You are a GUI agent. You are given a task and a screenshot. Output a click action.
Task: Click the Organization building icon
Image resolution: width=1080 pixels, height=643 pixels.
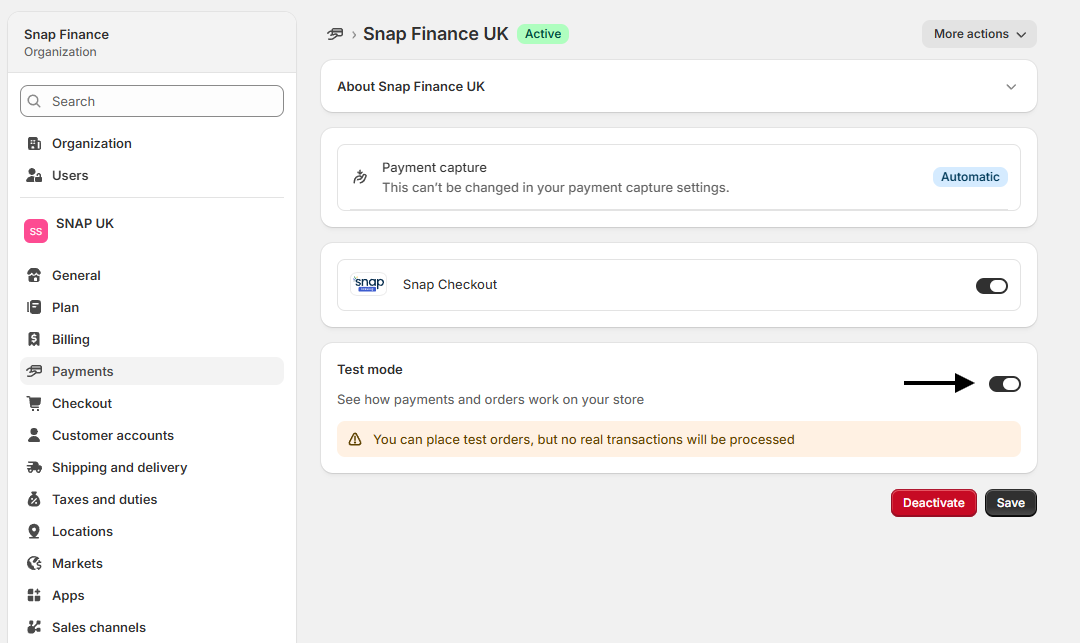[34, 143]
